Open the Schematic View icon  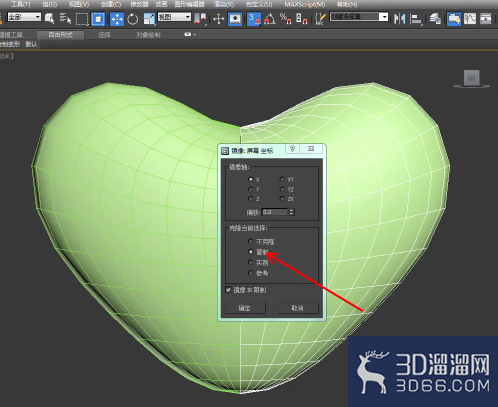486,19
